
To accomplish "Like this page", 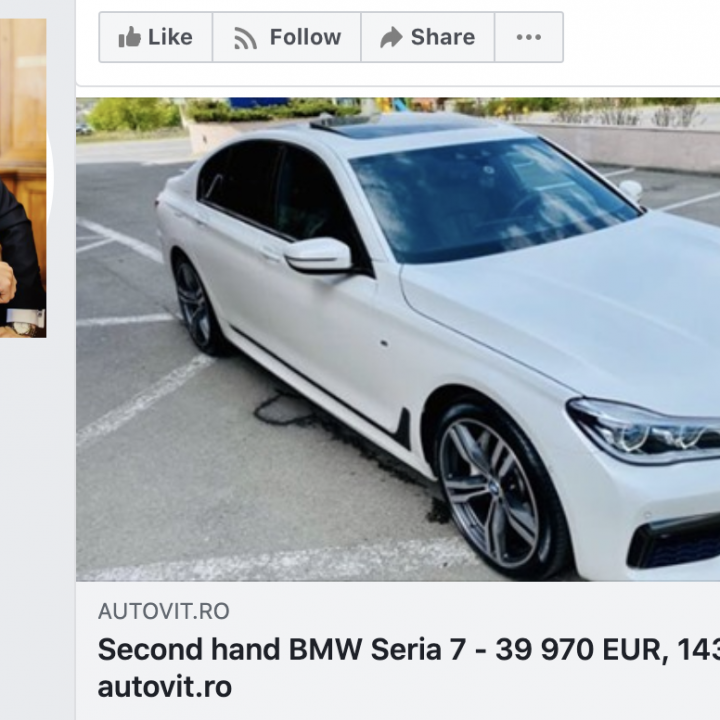I will (x=156, y=38).
